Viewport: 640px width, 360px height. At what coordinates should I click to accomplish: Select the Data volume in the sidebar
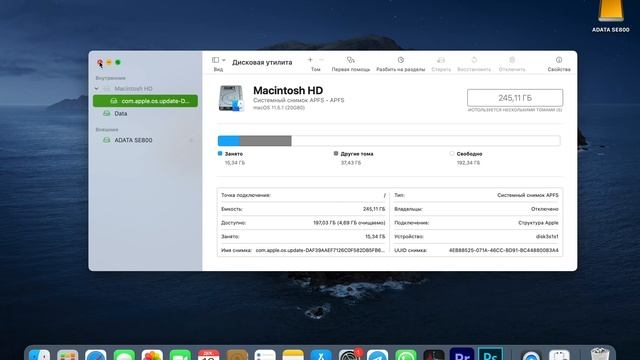(120, 113)
